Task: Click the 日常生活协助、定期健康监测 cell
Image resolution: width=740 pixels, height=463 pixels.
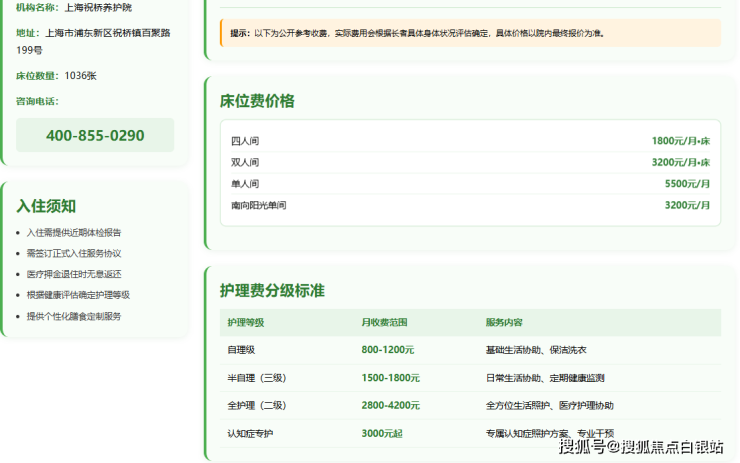Action: pyautogui.click(x=545, y=378)
